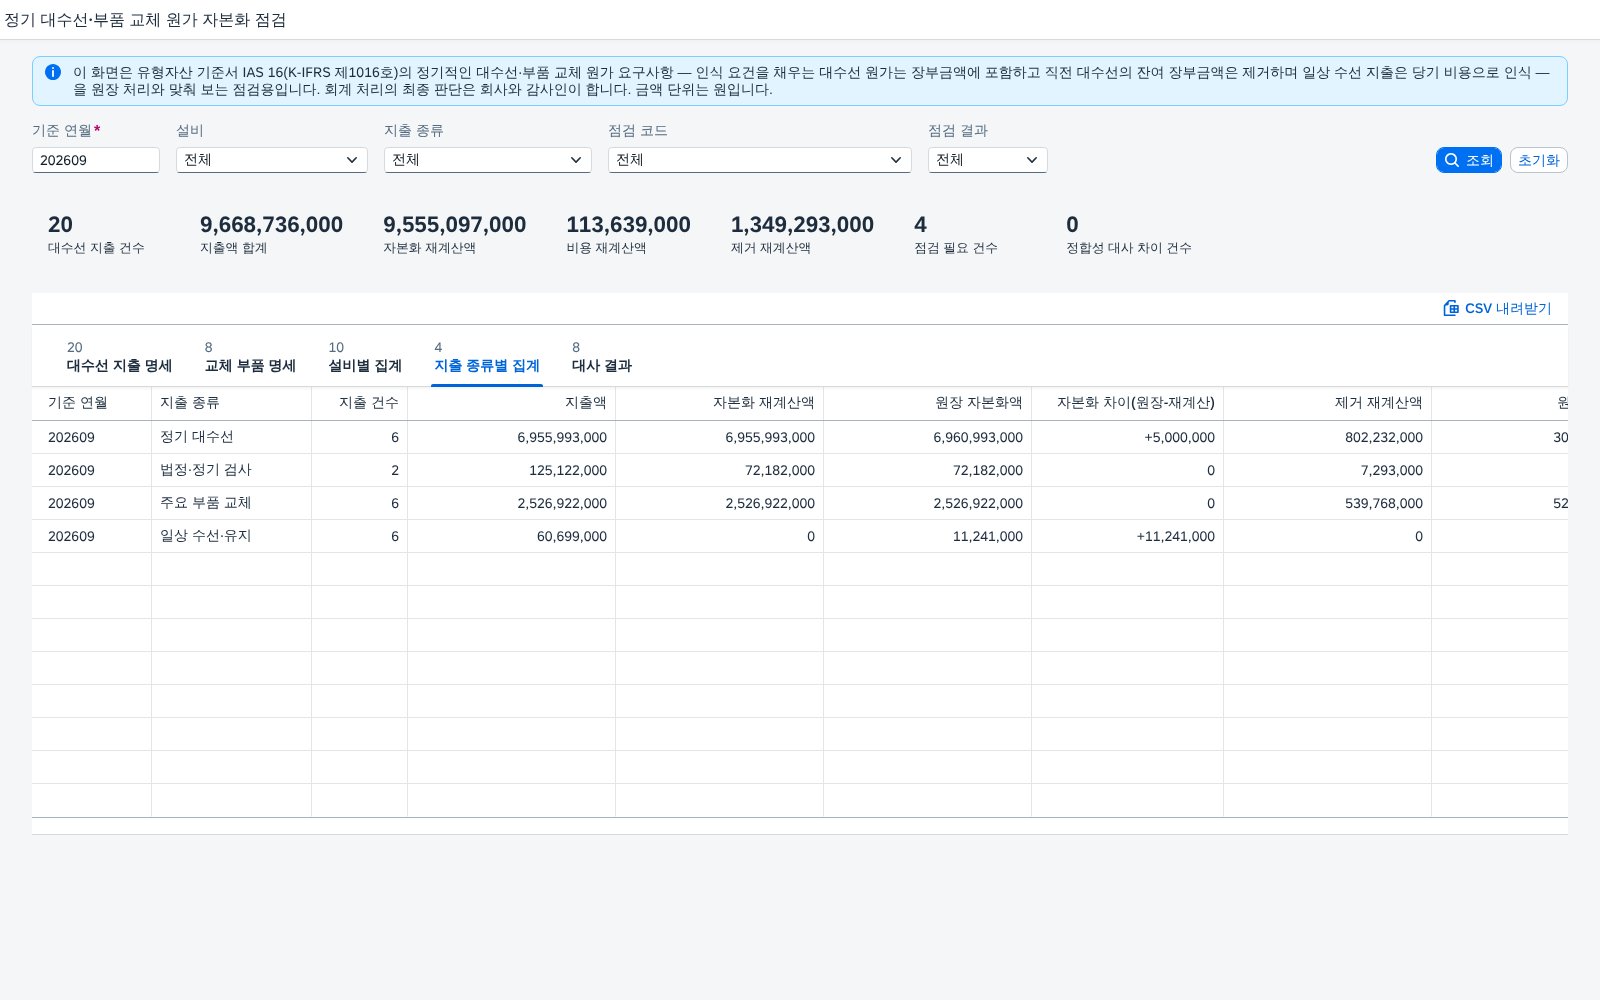Click the magnifier icon on 조회 button
The image size is (1600, 1000).
click(1452, 160)
